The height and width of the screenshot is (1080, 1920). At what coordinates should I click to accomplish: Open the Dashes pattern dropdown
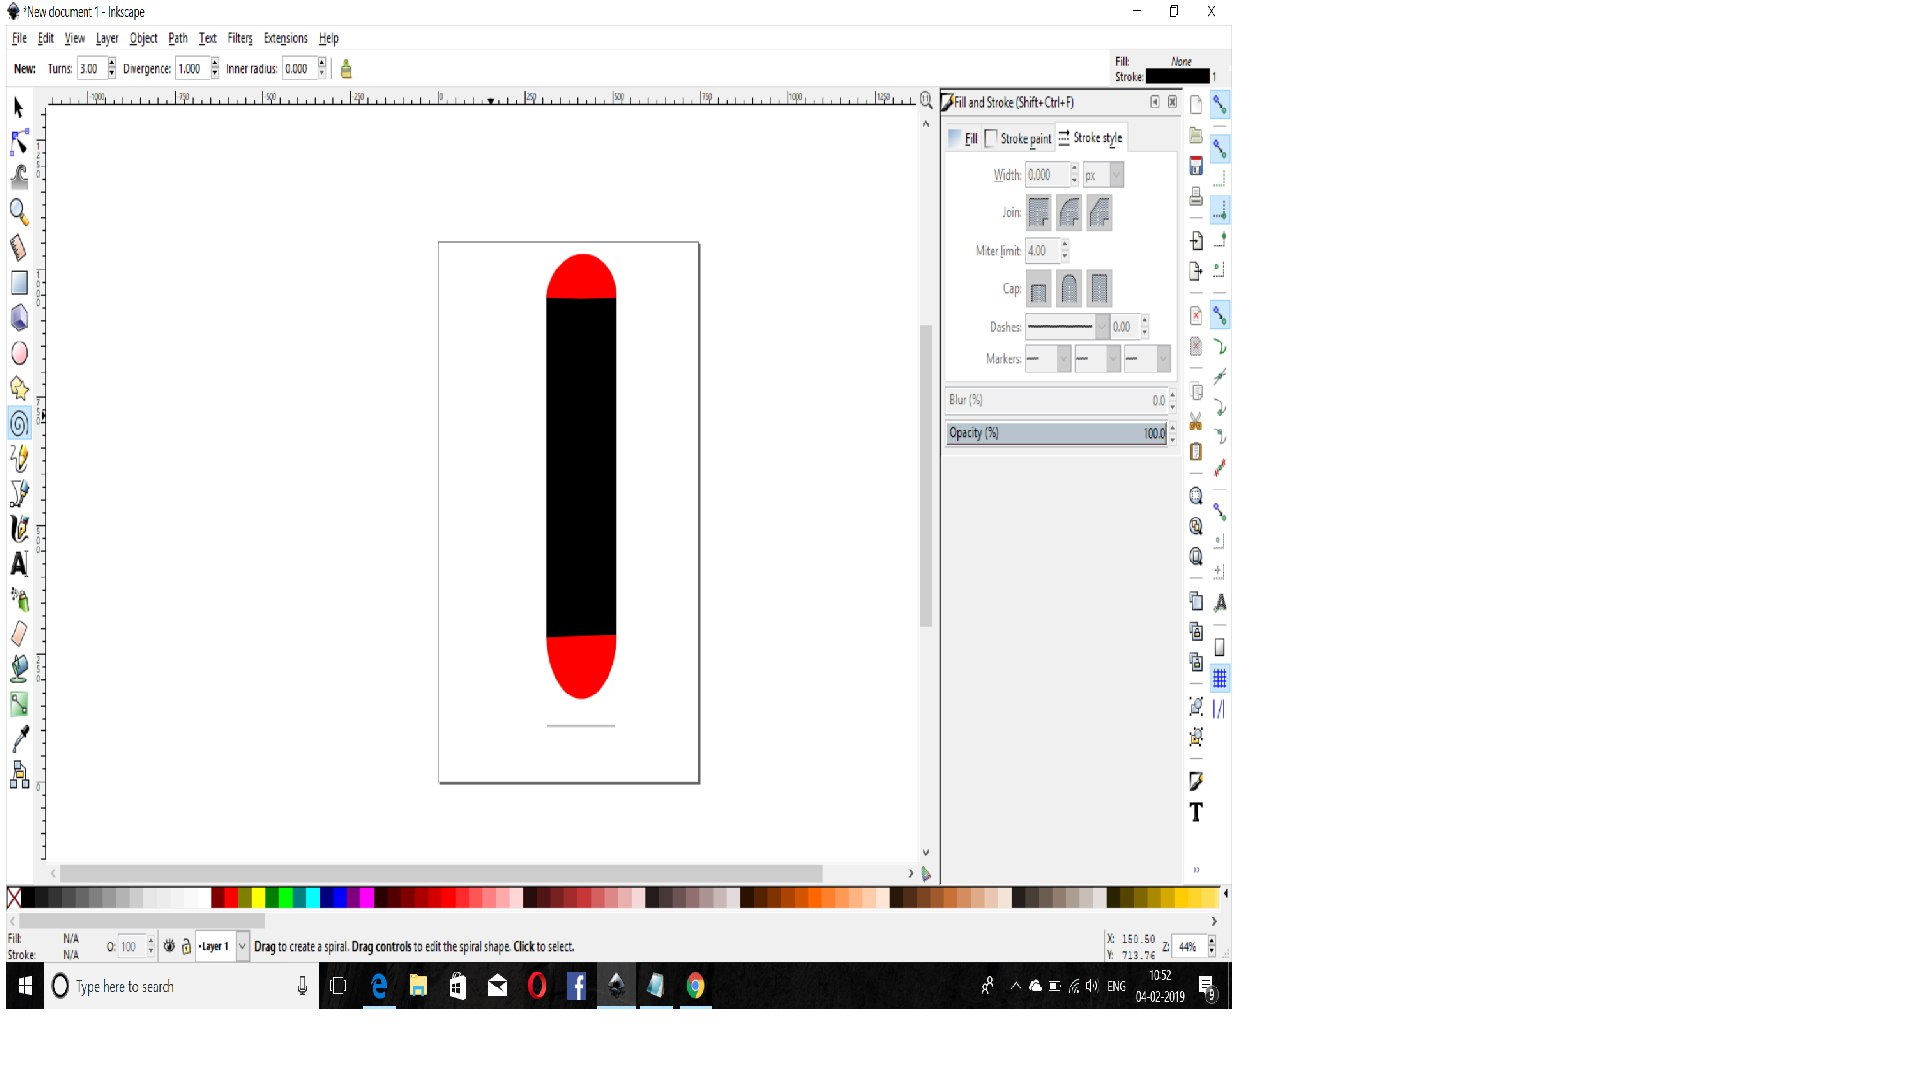(x=1101, y=327)
